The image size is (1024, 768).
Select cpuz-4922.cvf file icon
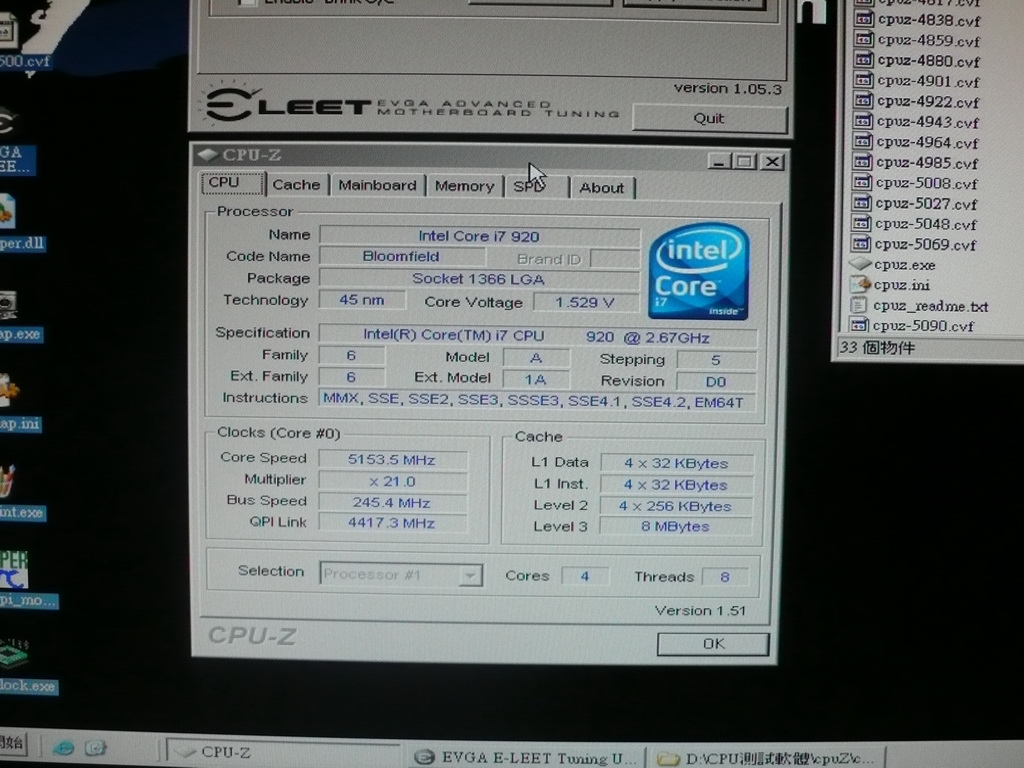(863, 101)
